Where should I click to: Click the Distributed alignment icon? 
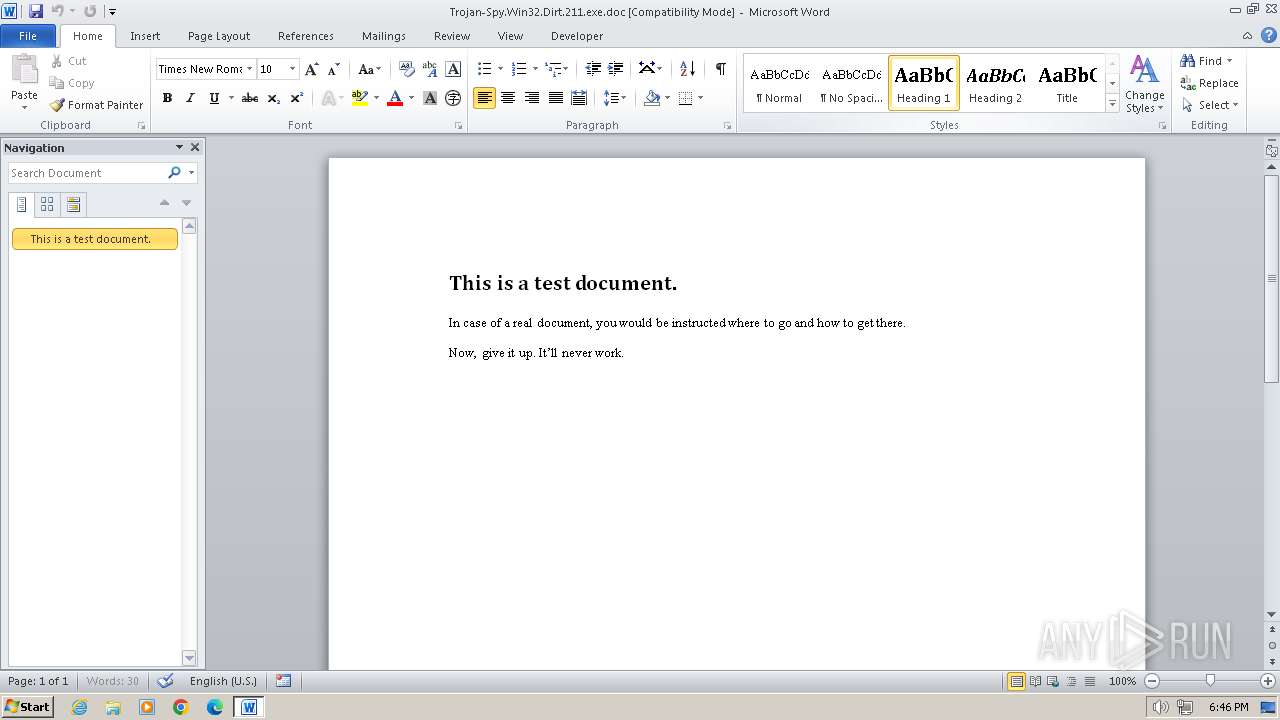tap(579, 98)
